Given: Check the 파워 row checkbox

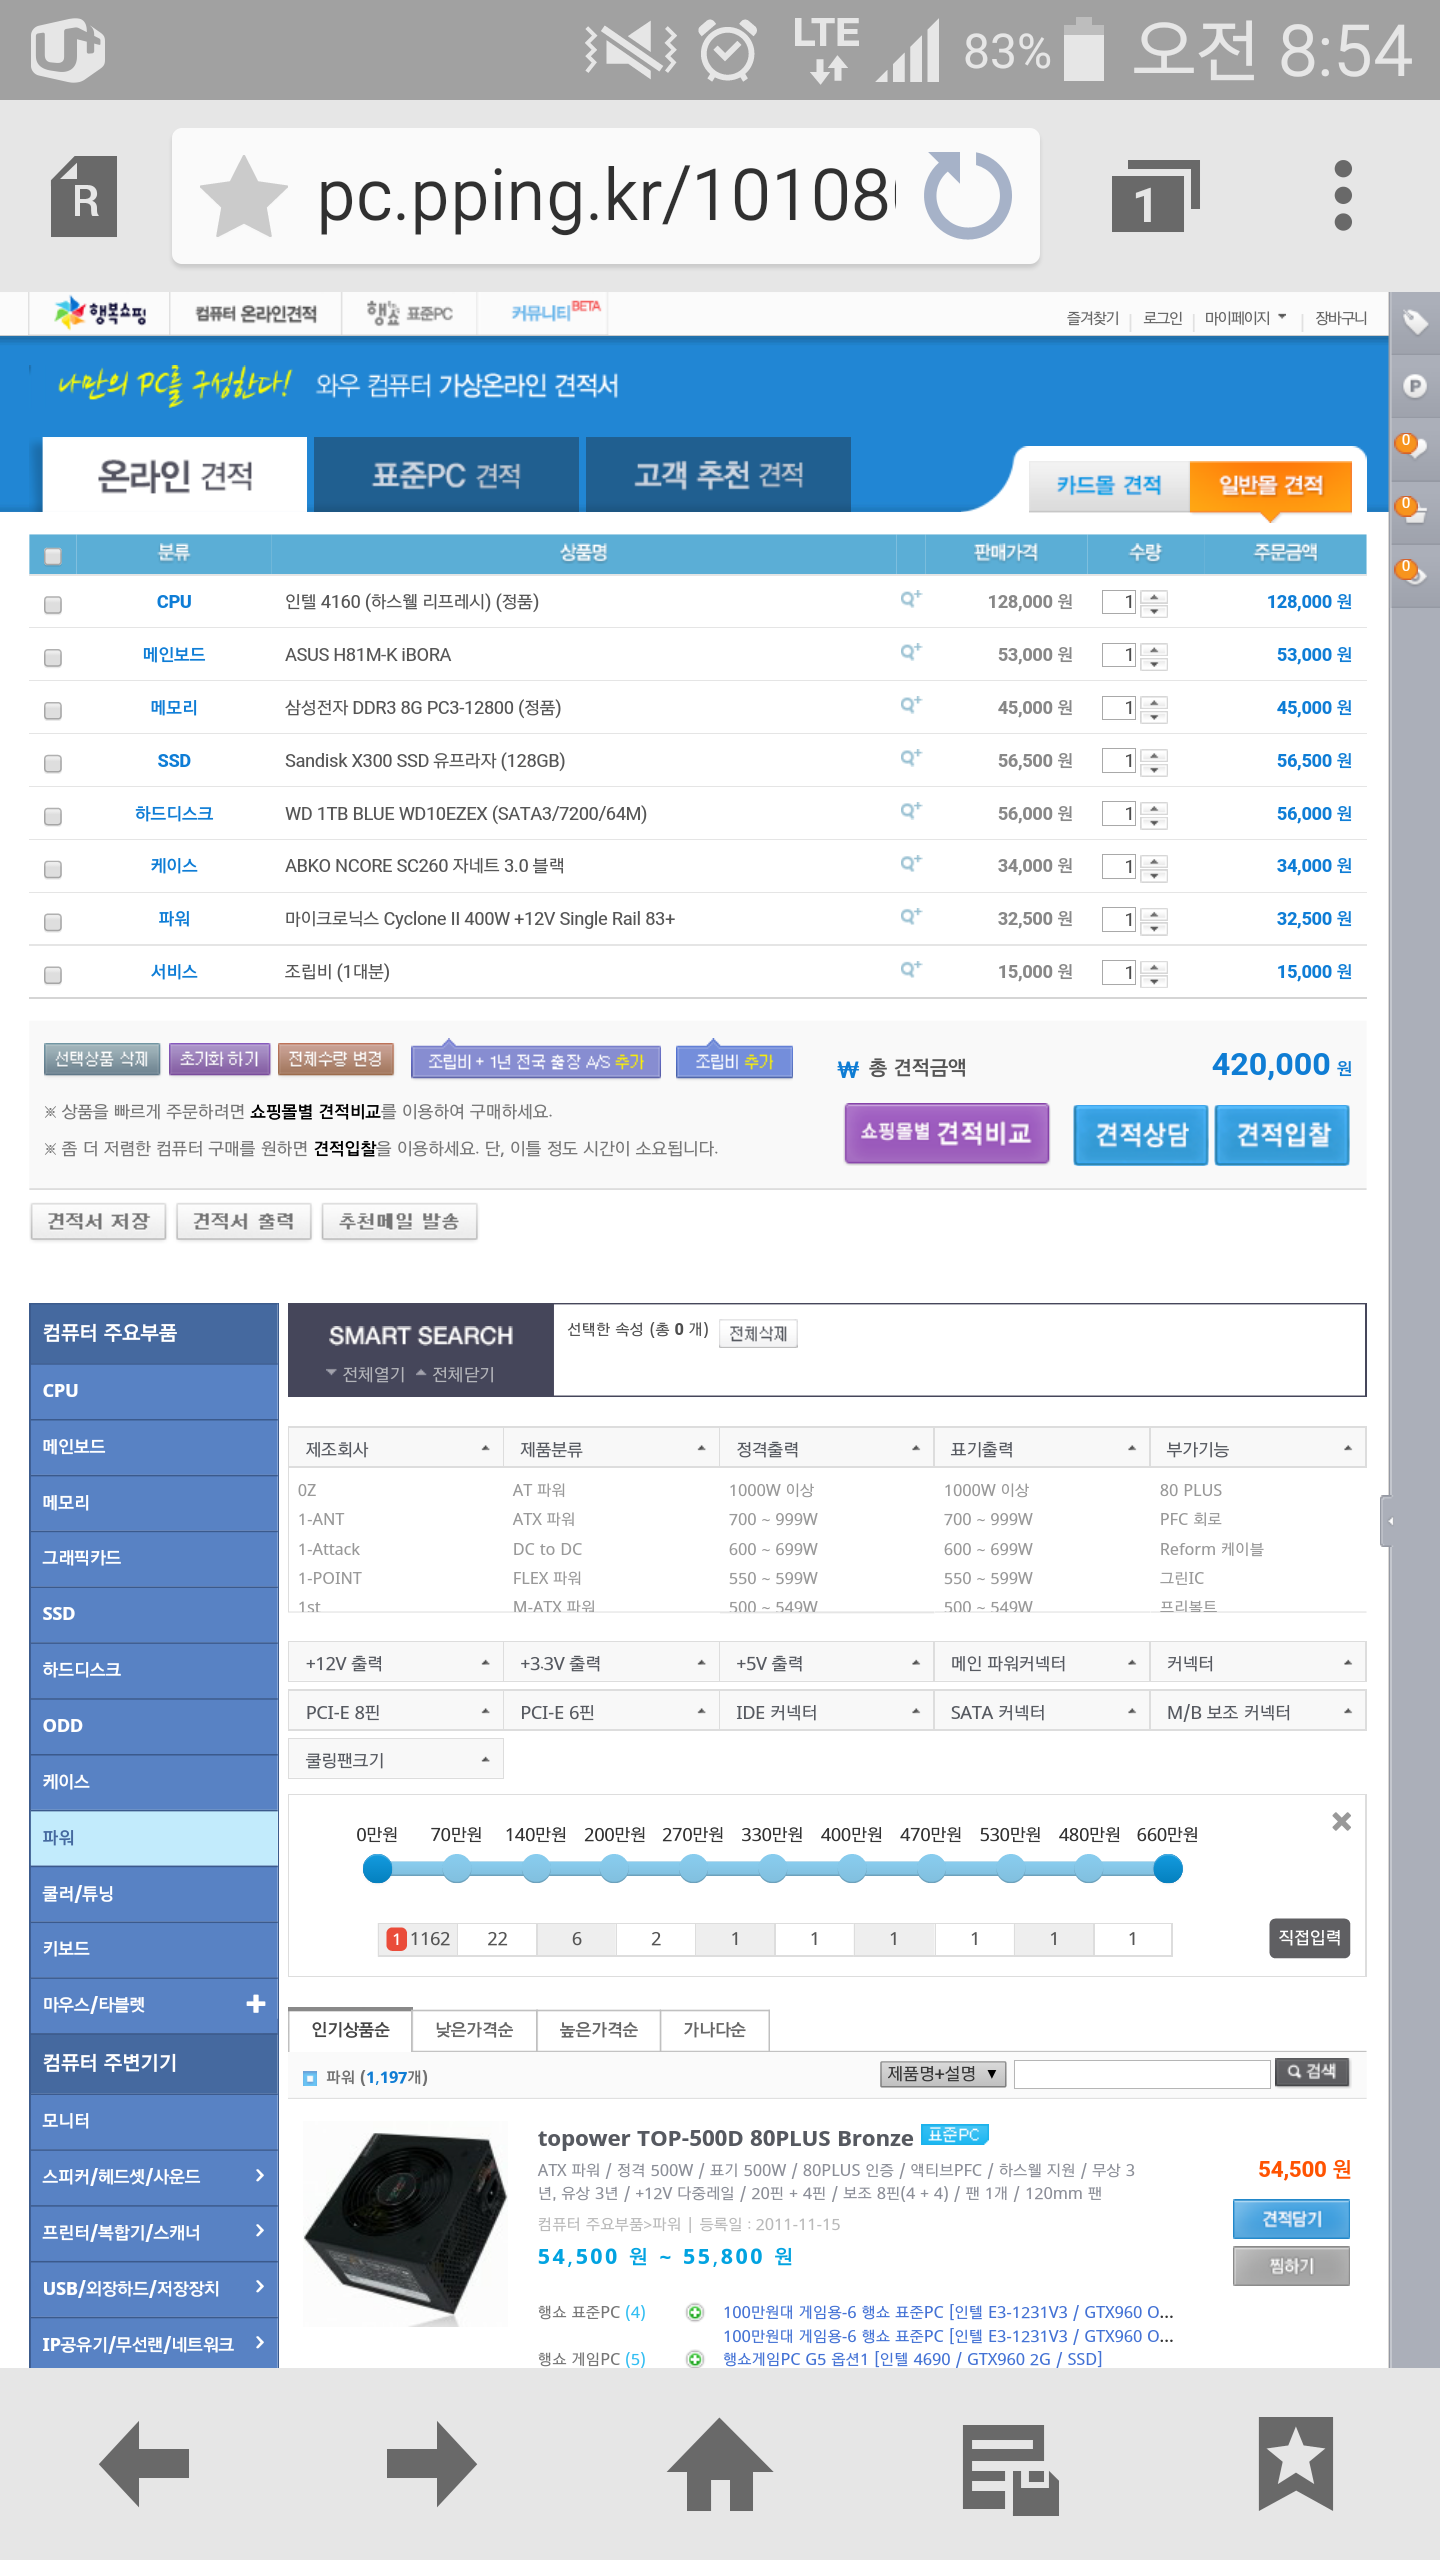Looking at the screenshot, I should pos(53,922).
